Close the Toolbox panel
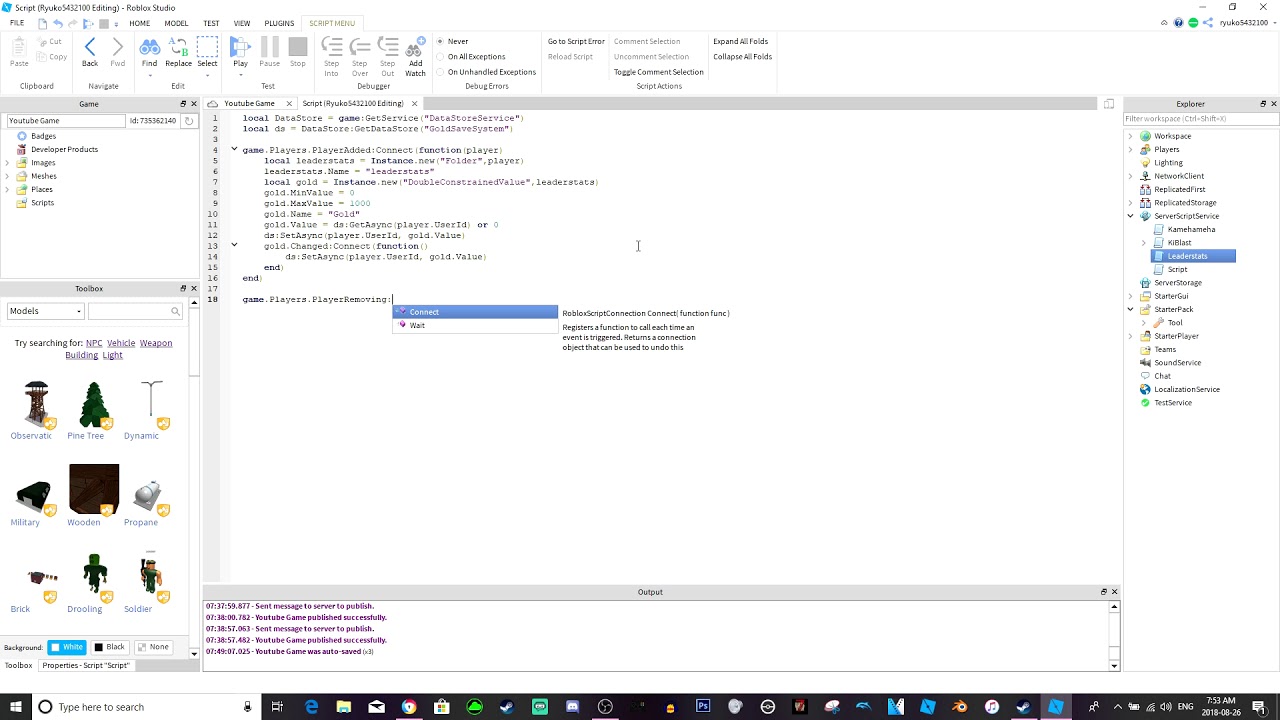Viewport: 1280px width, 720px height. 194,288
